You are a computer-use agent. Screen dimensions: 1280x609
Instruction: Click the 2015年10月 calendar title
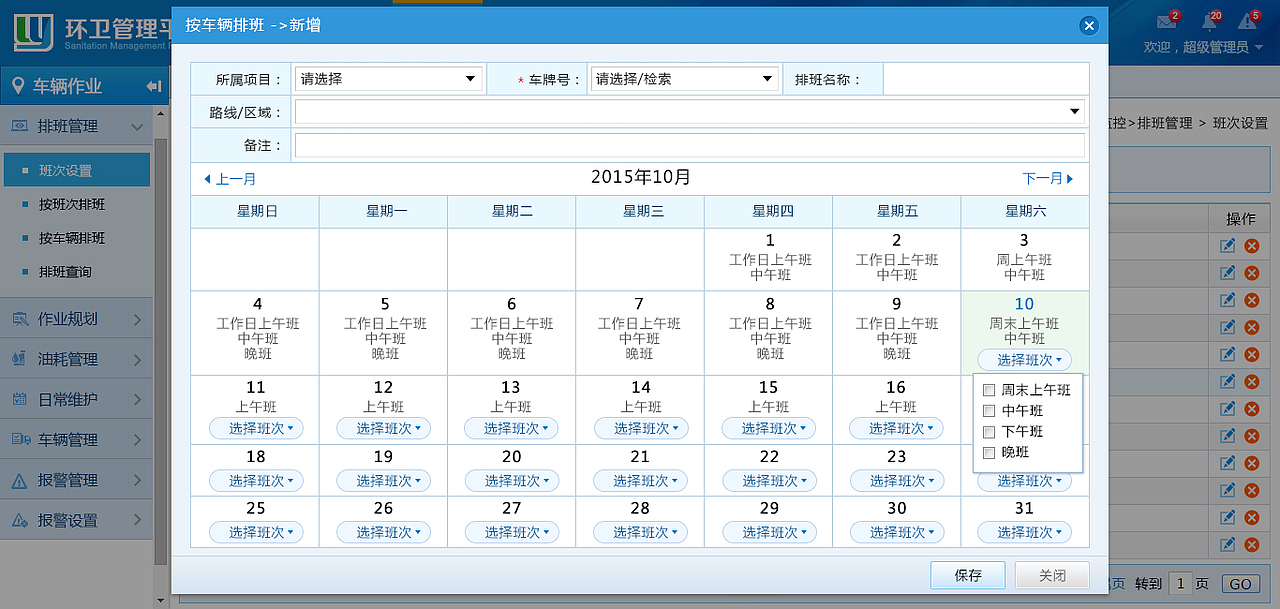[x=641, y=178]
